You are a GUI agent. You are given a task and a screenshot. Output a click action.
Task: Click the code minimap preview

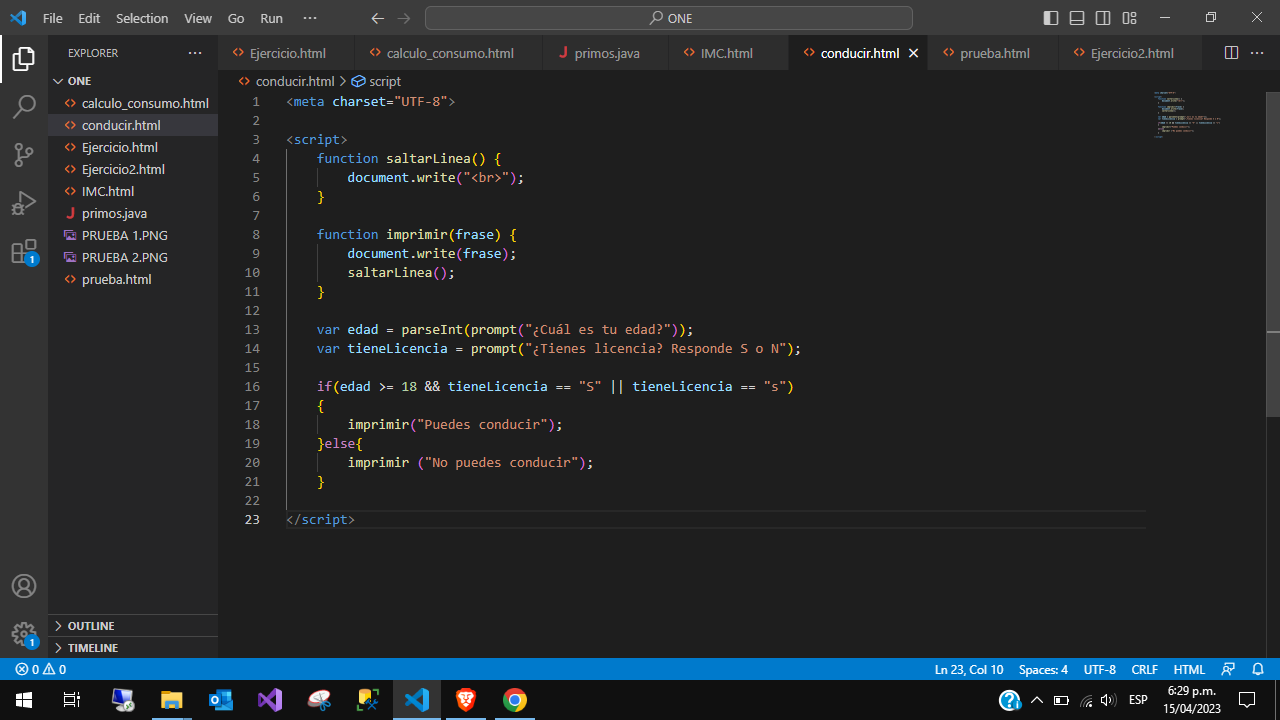tap(1187, 114)
